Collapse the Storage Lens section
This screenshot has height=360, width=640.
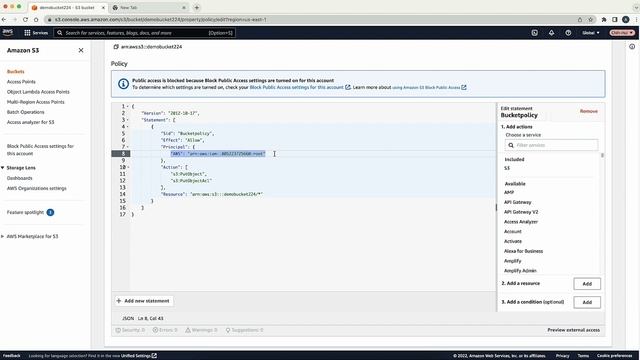tap(2, 168)
